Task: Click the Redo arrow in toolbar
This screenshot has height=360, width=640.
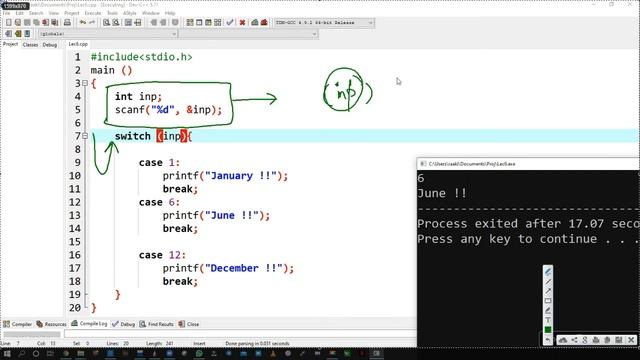Action: point(92,22)
